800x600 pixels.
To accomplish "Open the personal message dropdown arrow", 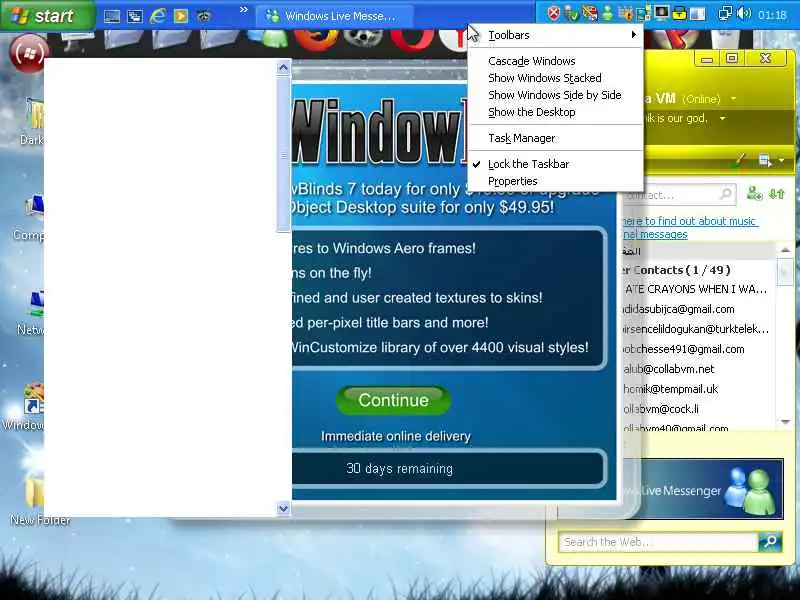I will coord(722,118).
